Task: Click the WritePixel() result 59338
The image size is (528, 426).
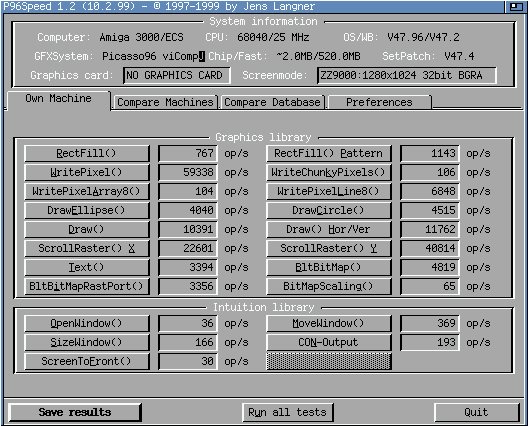Action: point(188,172)
